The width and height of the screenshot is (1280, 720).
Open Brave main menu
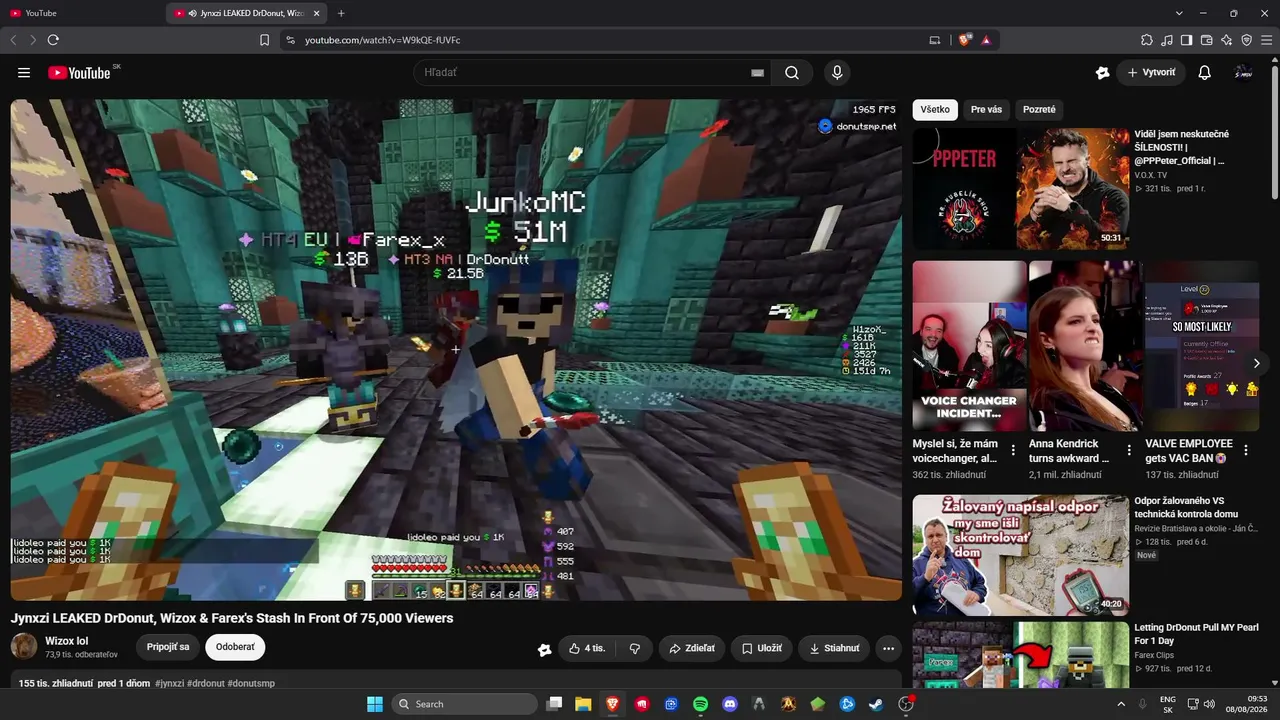[1267, 40]
